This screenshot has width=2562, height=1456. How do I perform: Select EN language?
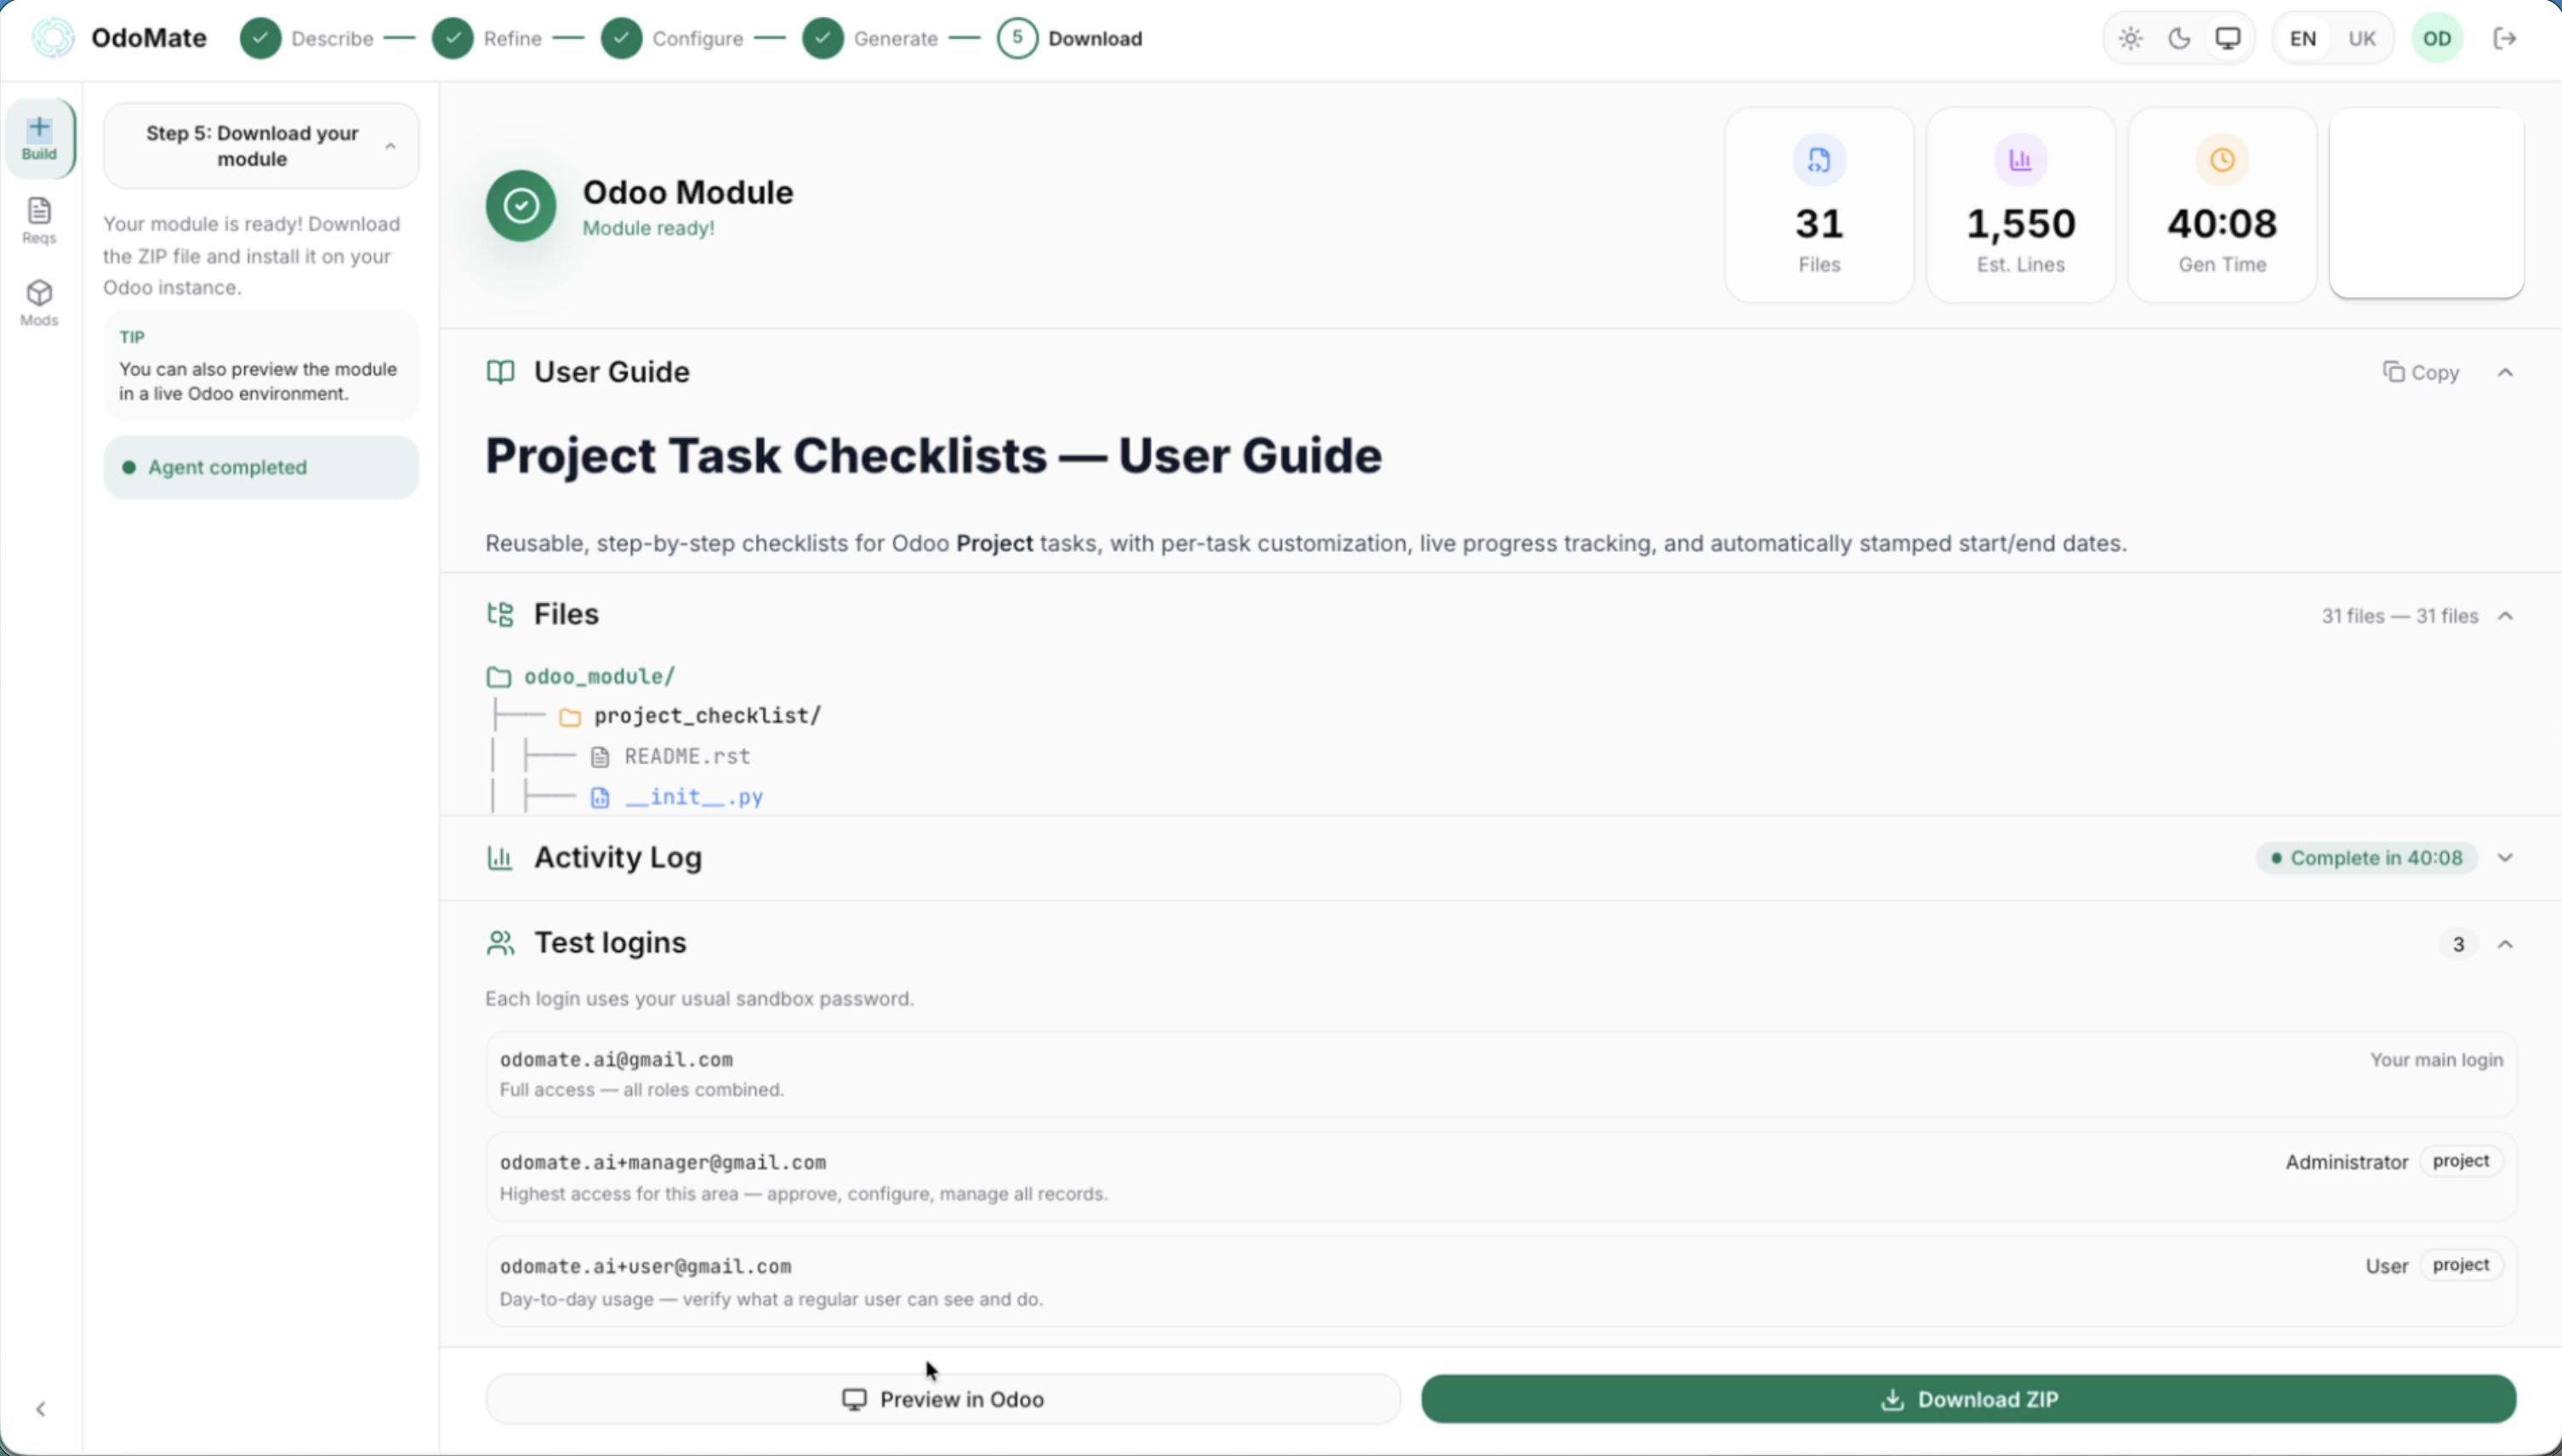pyautogui.click(x=2303, y=38)
